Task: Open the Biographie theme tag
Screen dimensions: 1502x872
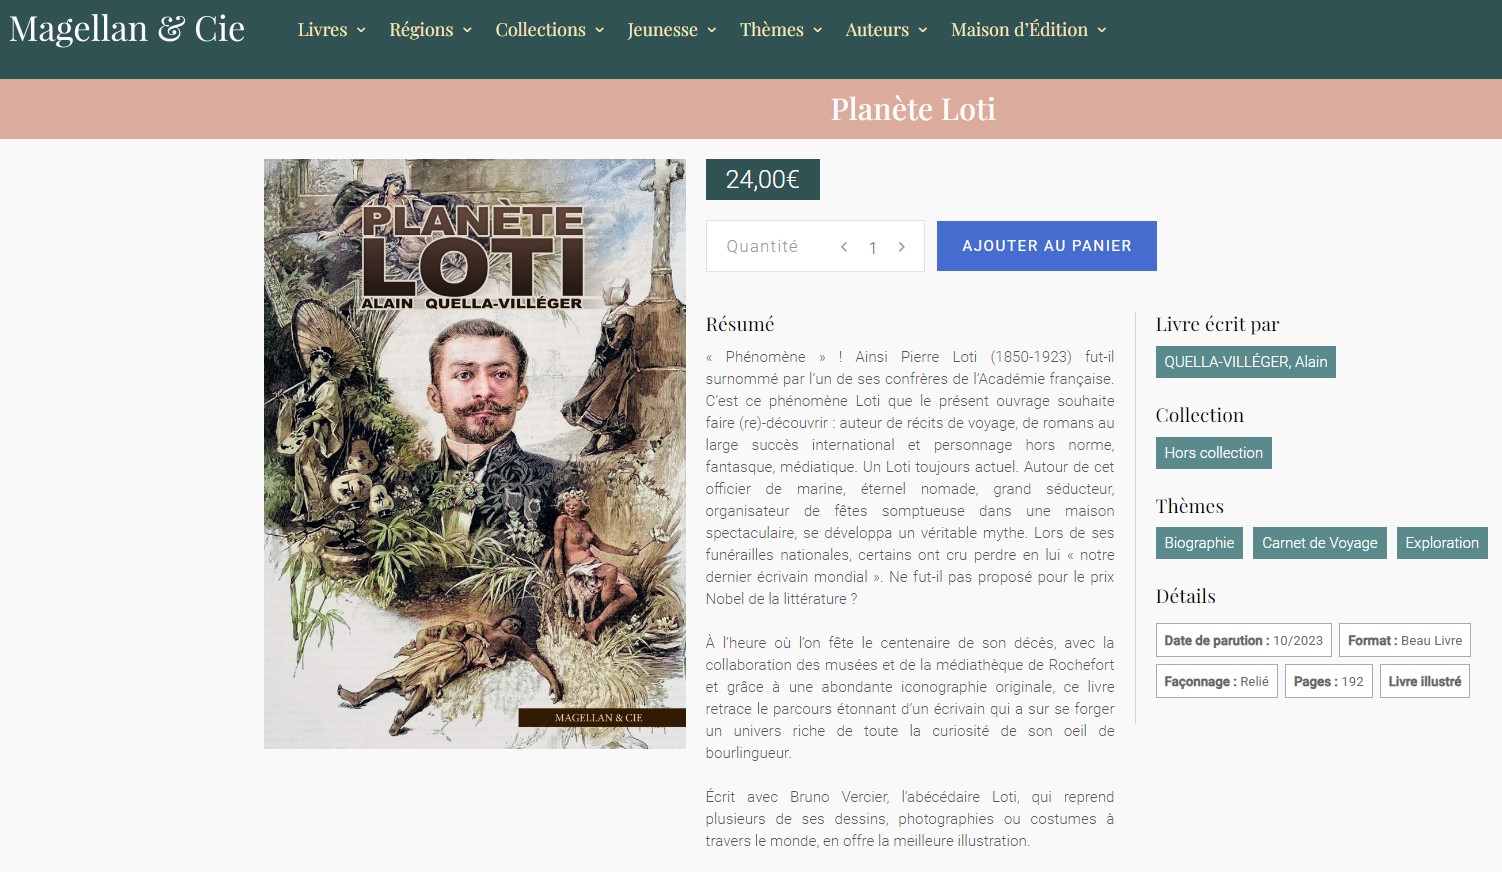Action: point(1199,543)
